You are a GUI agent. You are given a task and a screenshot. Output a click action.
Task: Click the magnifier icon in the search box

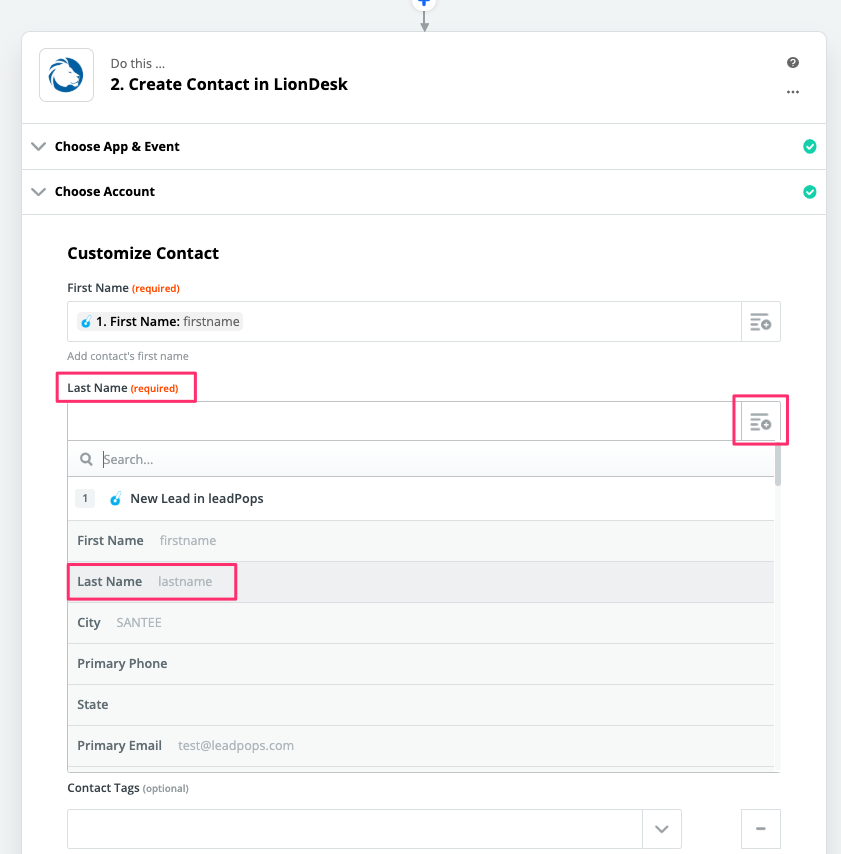[86, 459]
